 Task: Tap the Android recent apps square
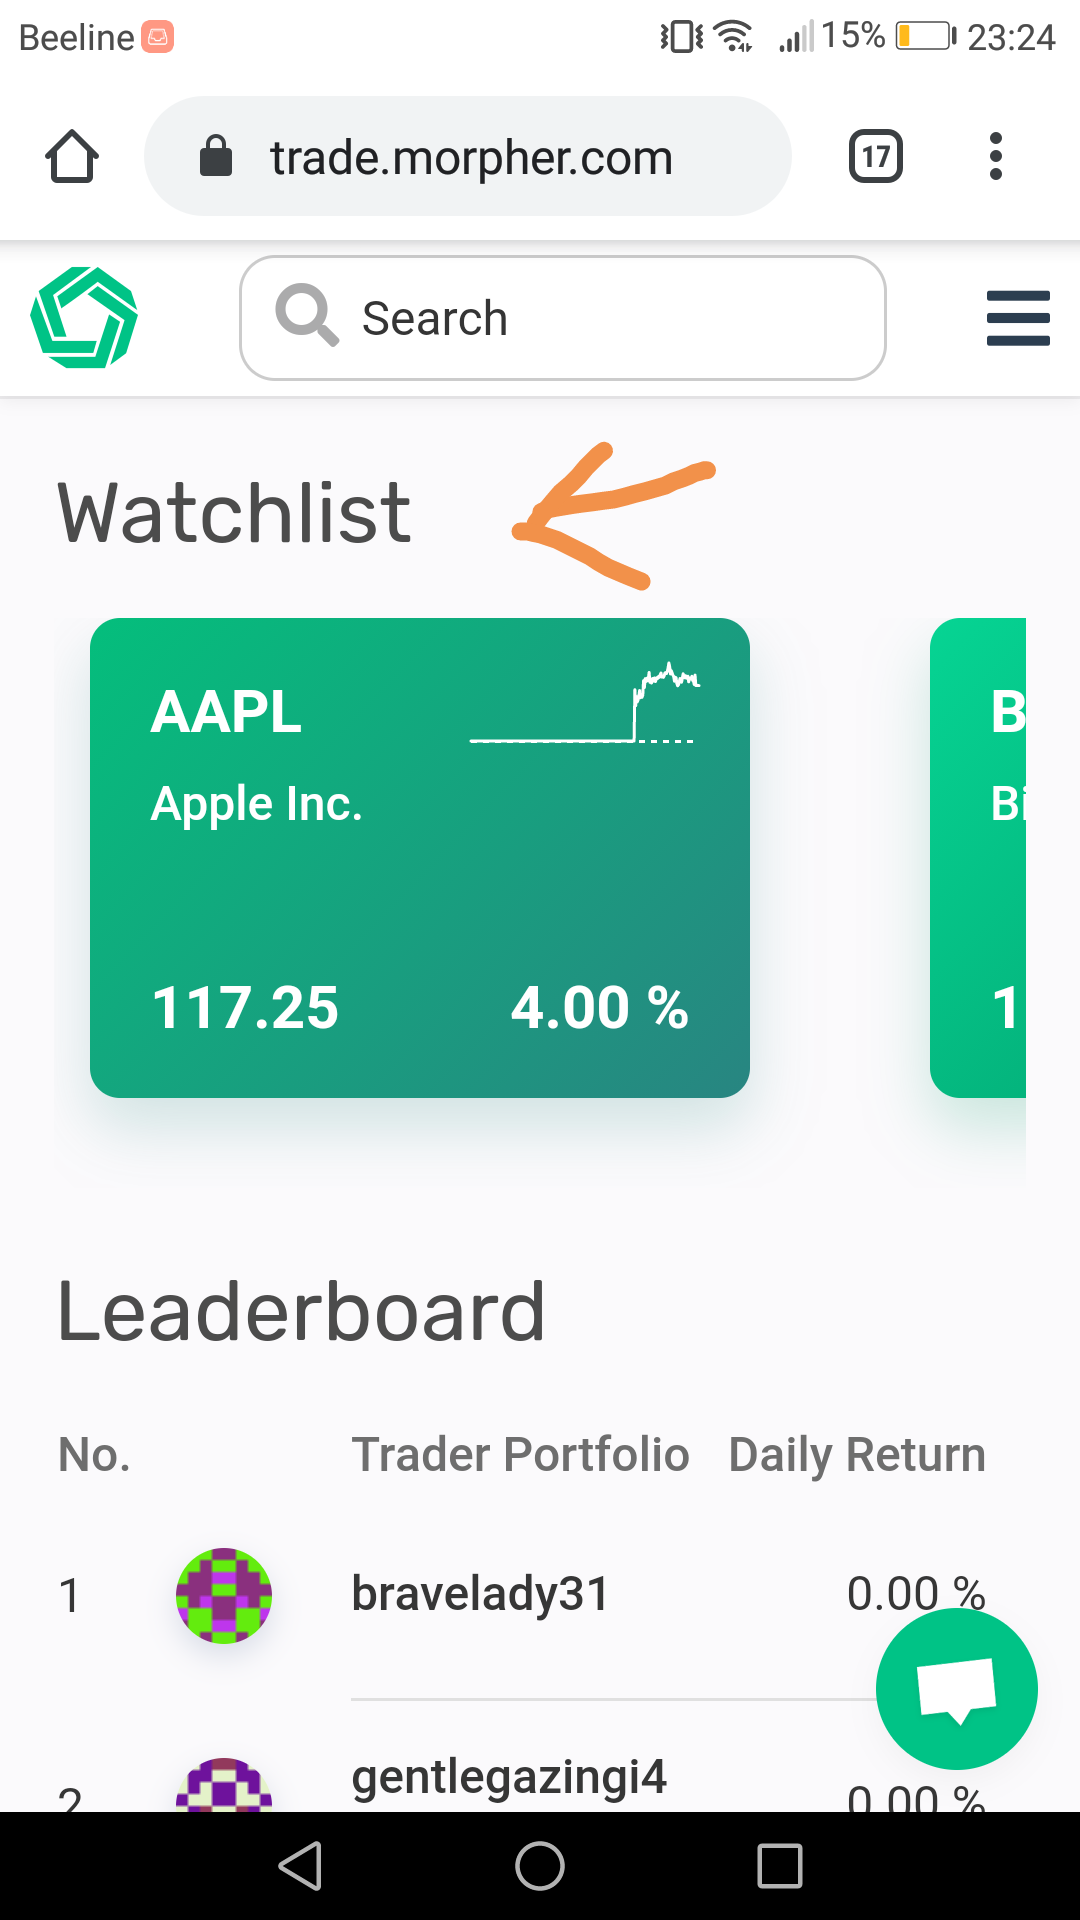click(x=780, y=1866)
